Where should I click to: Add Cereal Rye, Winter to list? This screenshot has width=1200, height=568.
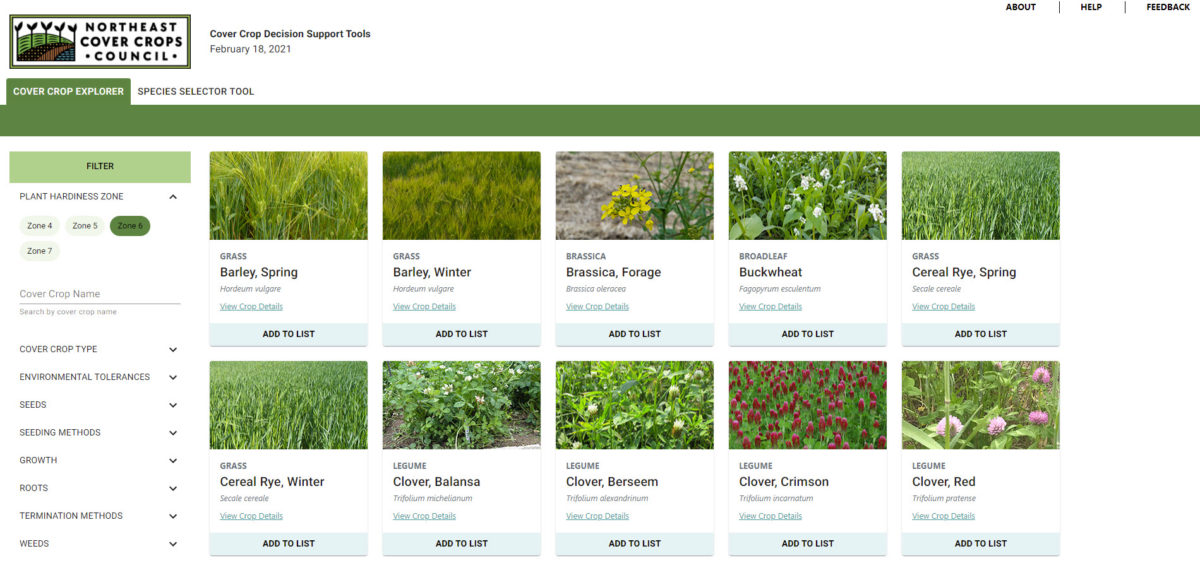(x=289, y=544)
